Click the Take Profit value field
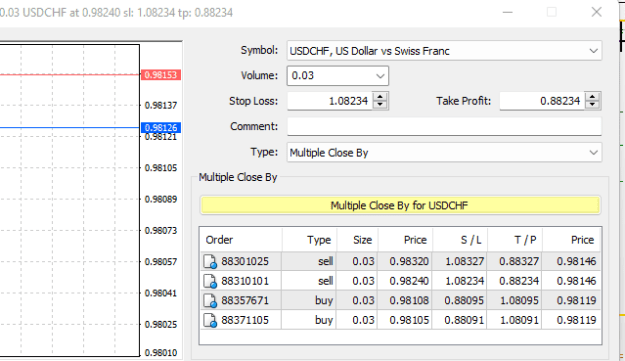625x361 pixels. 542,101
